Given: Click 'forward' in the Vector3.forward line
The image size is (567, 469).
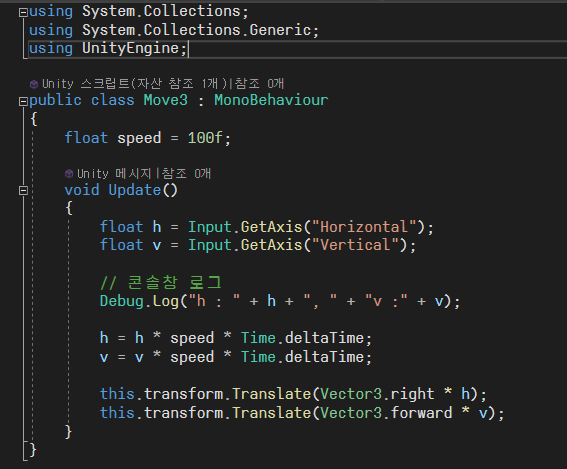Looking at the screenshot, I should point(422,413).
